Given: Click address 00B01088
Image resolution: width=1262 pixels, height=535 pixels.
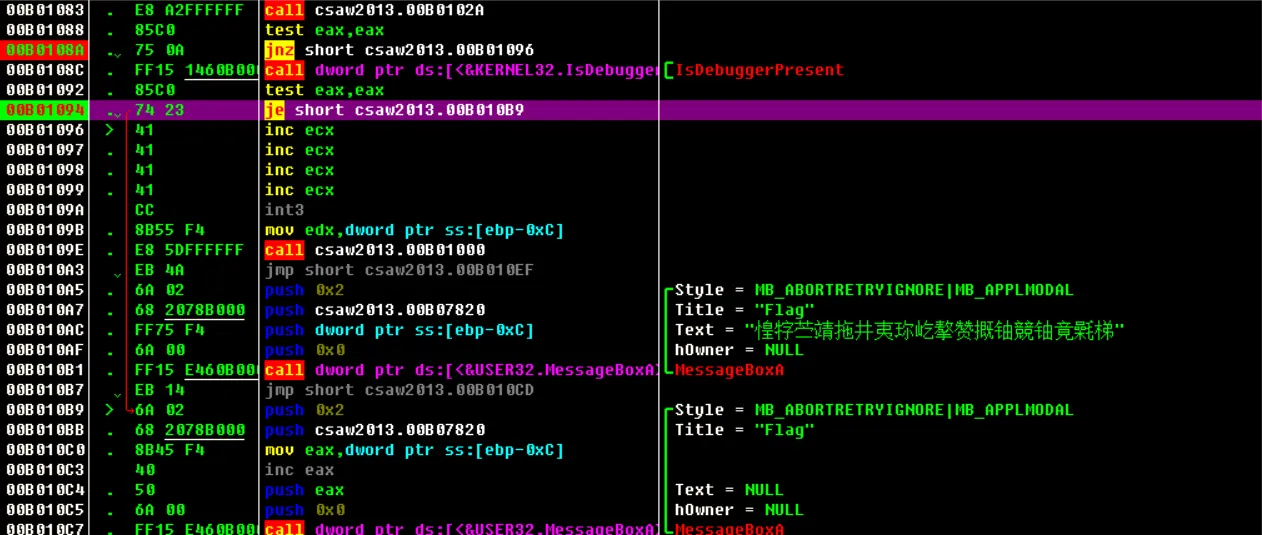Looking at the screenshot, I should click(45, 30).
